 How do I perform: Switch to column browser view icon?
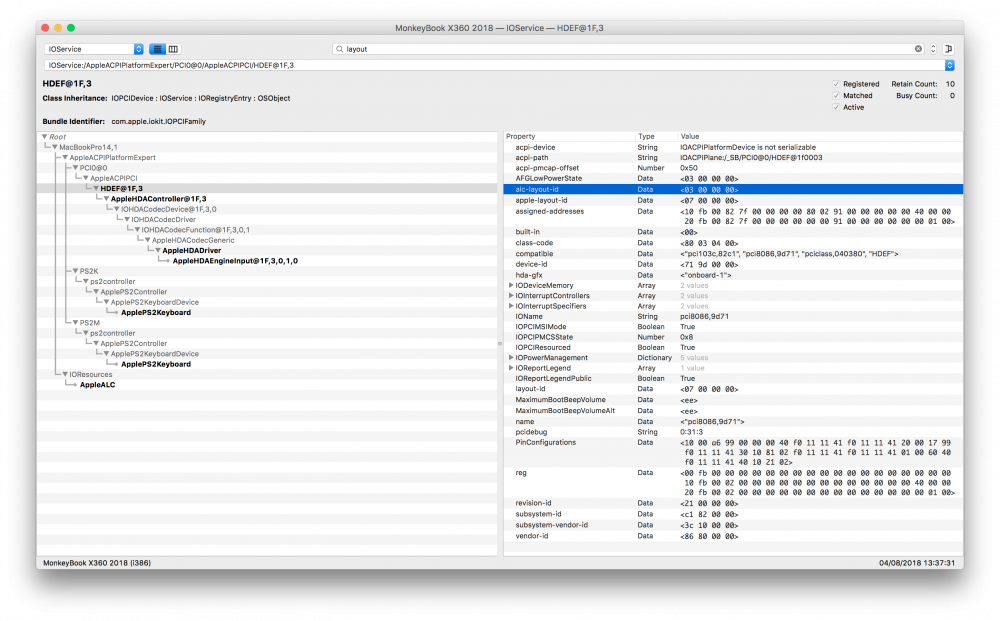173,49
